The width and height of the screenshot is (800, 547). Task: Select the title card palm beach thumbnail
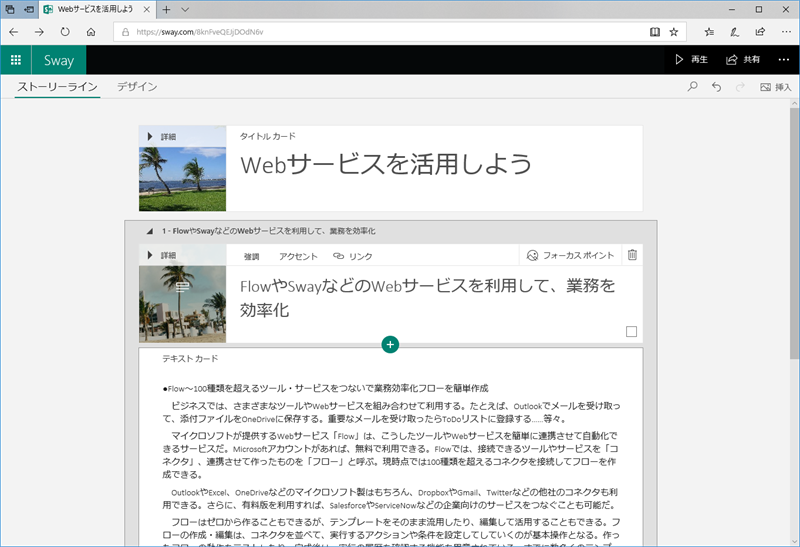pyautogui.click(x=182, y=179)
